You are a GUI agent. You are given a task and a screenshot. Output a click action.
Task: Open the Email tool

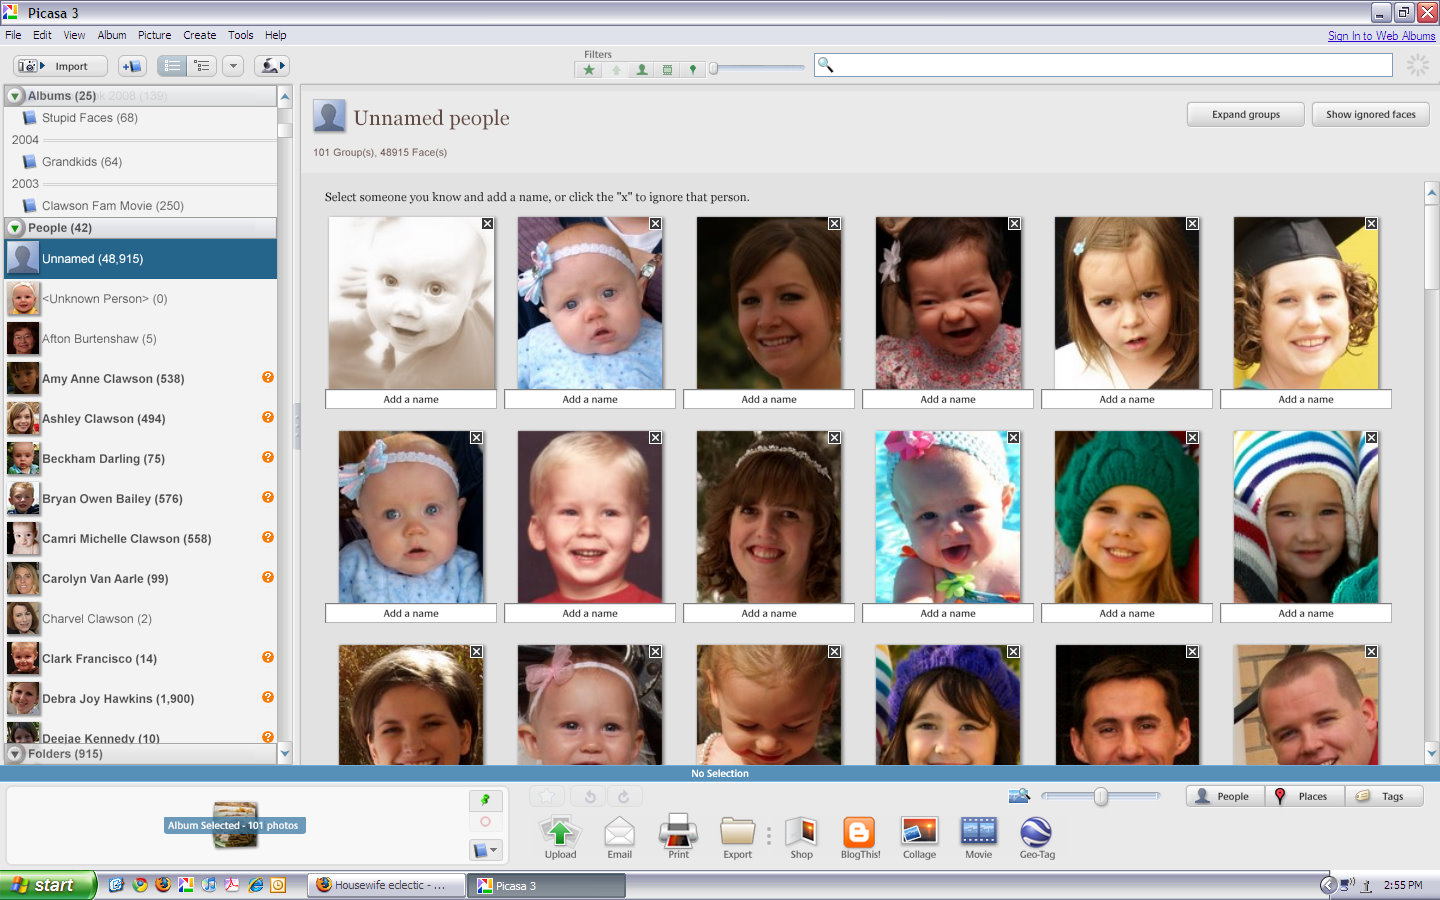[x=620, y=838]
